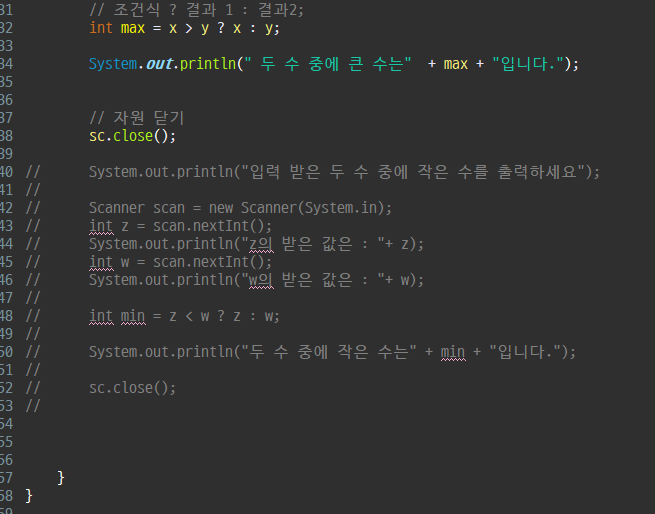Click the commented println "입력 받은 두 수 중에 작은 수를 출력하세요"

point(344,172)
